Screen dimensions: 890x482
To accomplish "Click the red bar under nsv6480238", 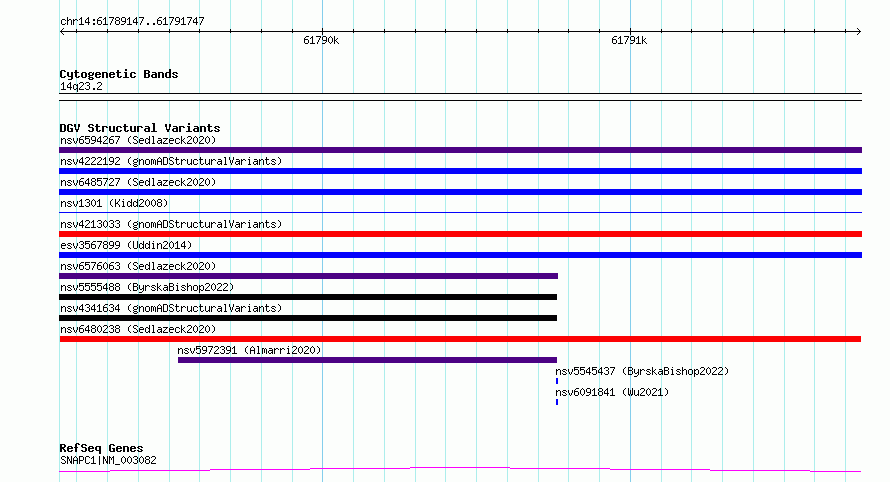I will 460,339.
